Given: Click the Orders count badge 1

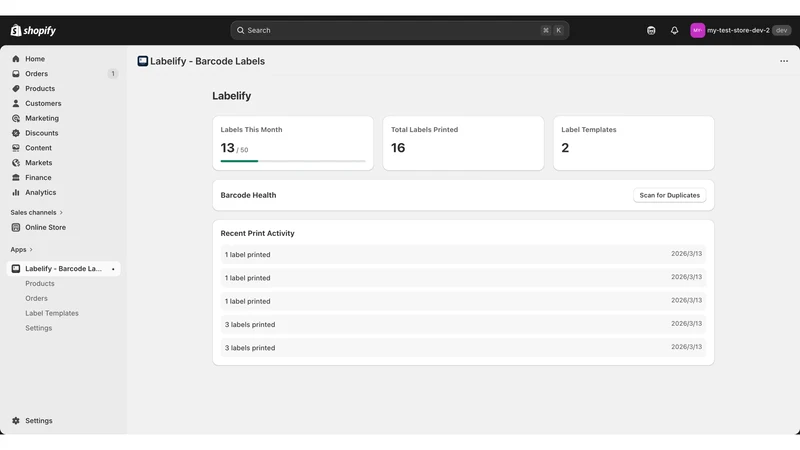Looking at the screenshot, I should [113, 73].
